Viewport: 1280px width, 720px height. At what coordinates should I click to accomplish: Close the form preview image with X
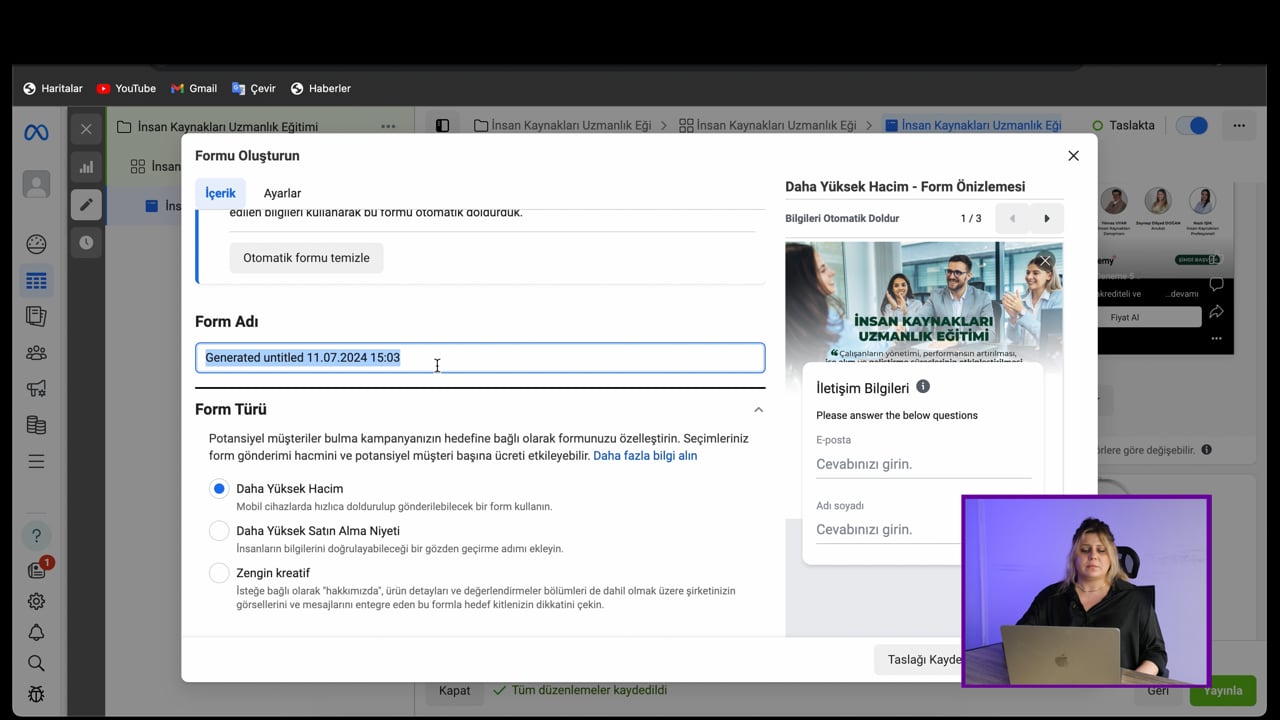tap(1045, 261)
